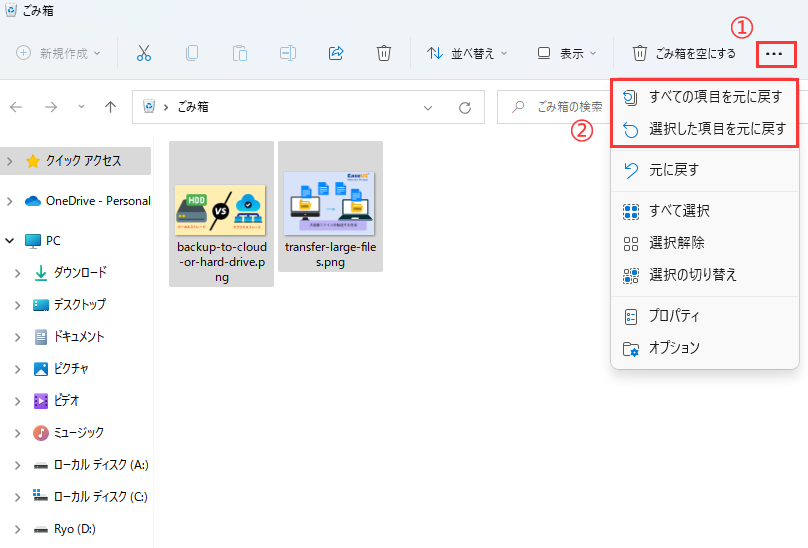Select 選択した項目を元に戻す menu entry
Viewport: 808px width, 548px height.
click(x=704, y=129)
